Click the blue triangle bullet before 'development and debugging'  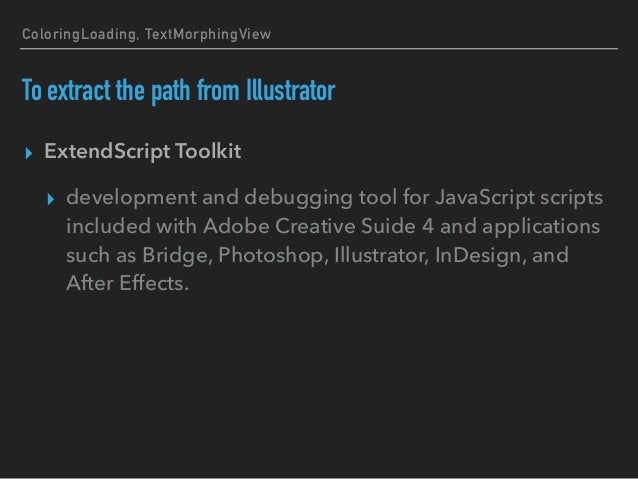point(50,199)
